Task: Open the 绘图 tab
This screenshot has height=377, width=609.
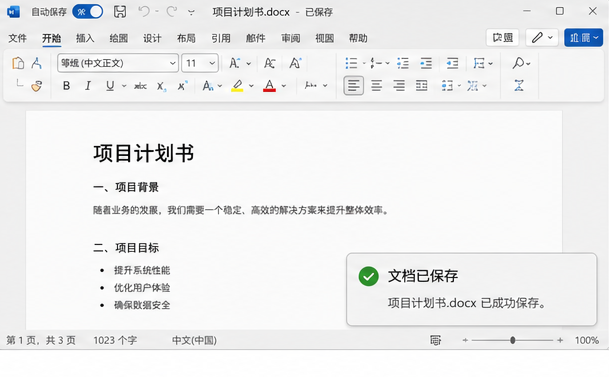Action: [118, 38]
